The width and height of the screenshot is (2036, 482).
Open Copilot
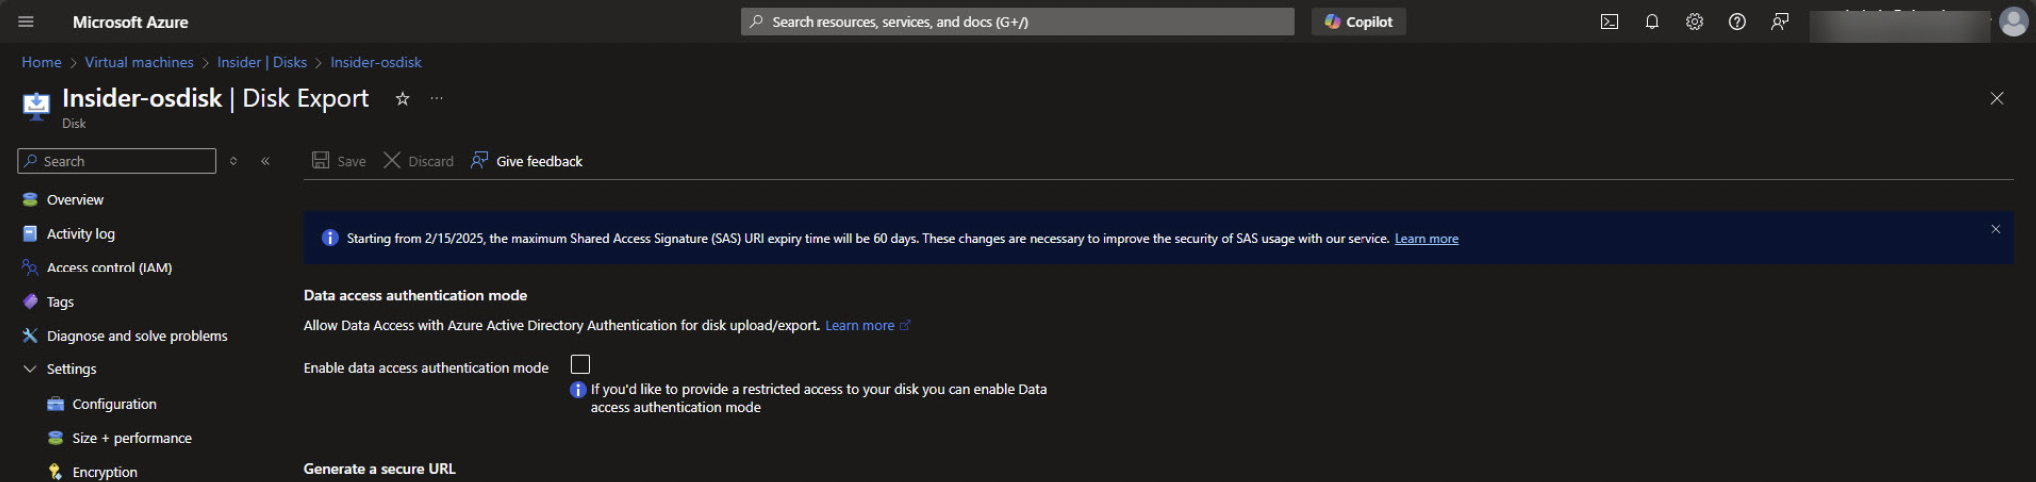point(1358,21)
